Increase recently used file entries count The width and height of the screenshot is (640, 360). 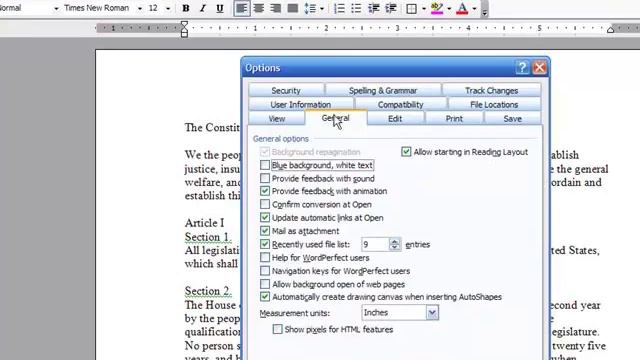pos(395,241)
